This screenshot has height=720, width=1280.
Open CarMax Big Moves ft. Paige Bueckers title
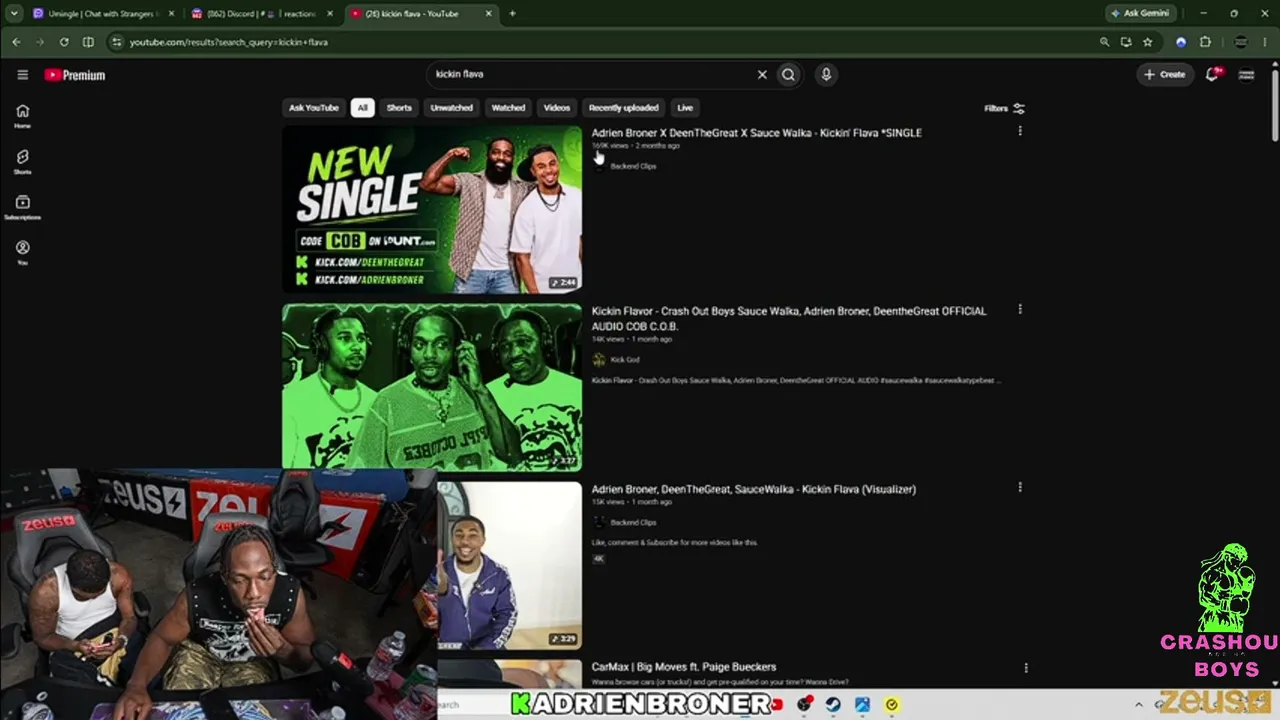click(683, 667)
